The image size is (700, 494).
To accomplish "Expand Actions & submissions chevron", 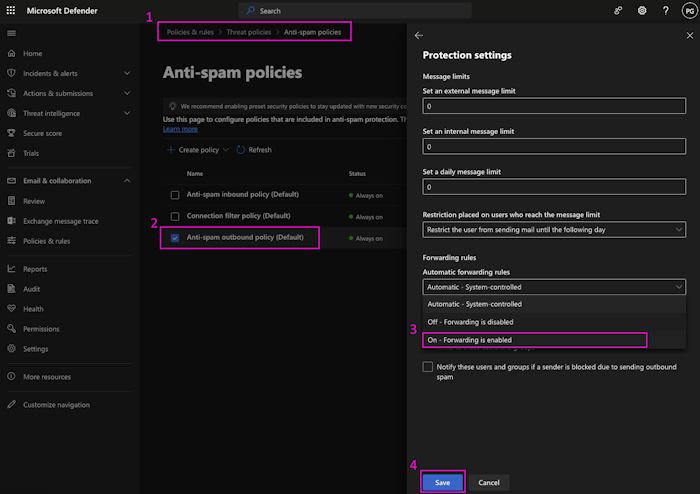I will [x=127, y=93].
